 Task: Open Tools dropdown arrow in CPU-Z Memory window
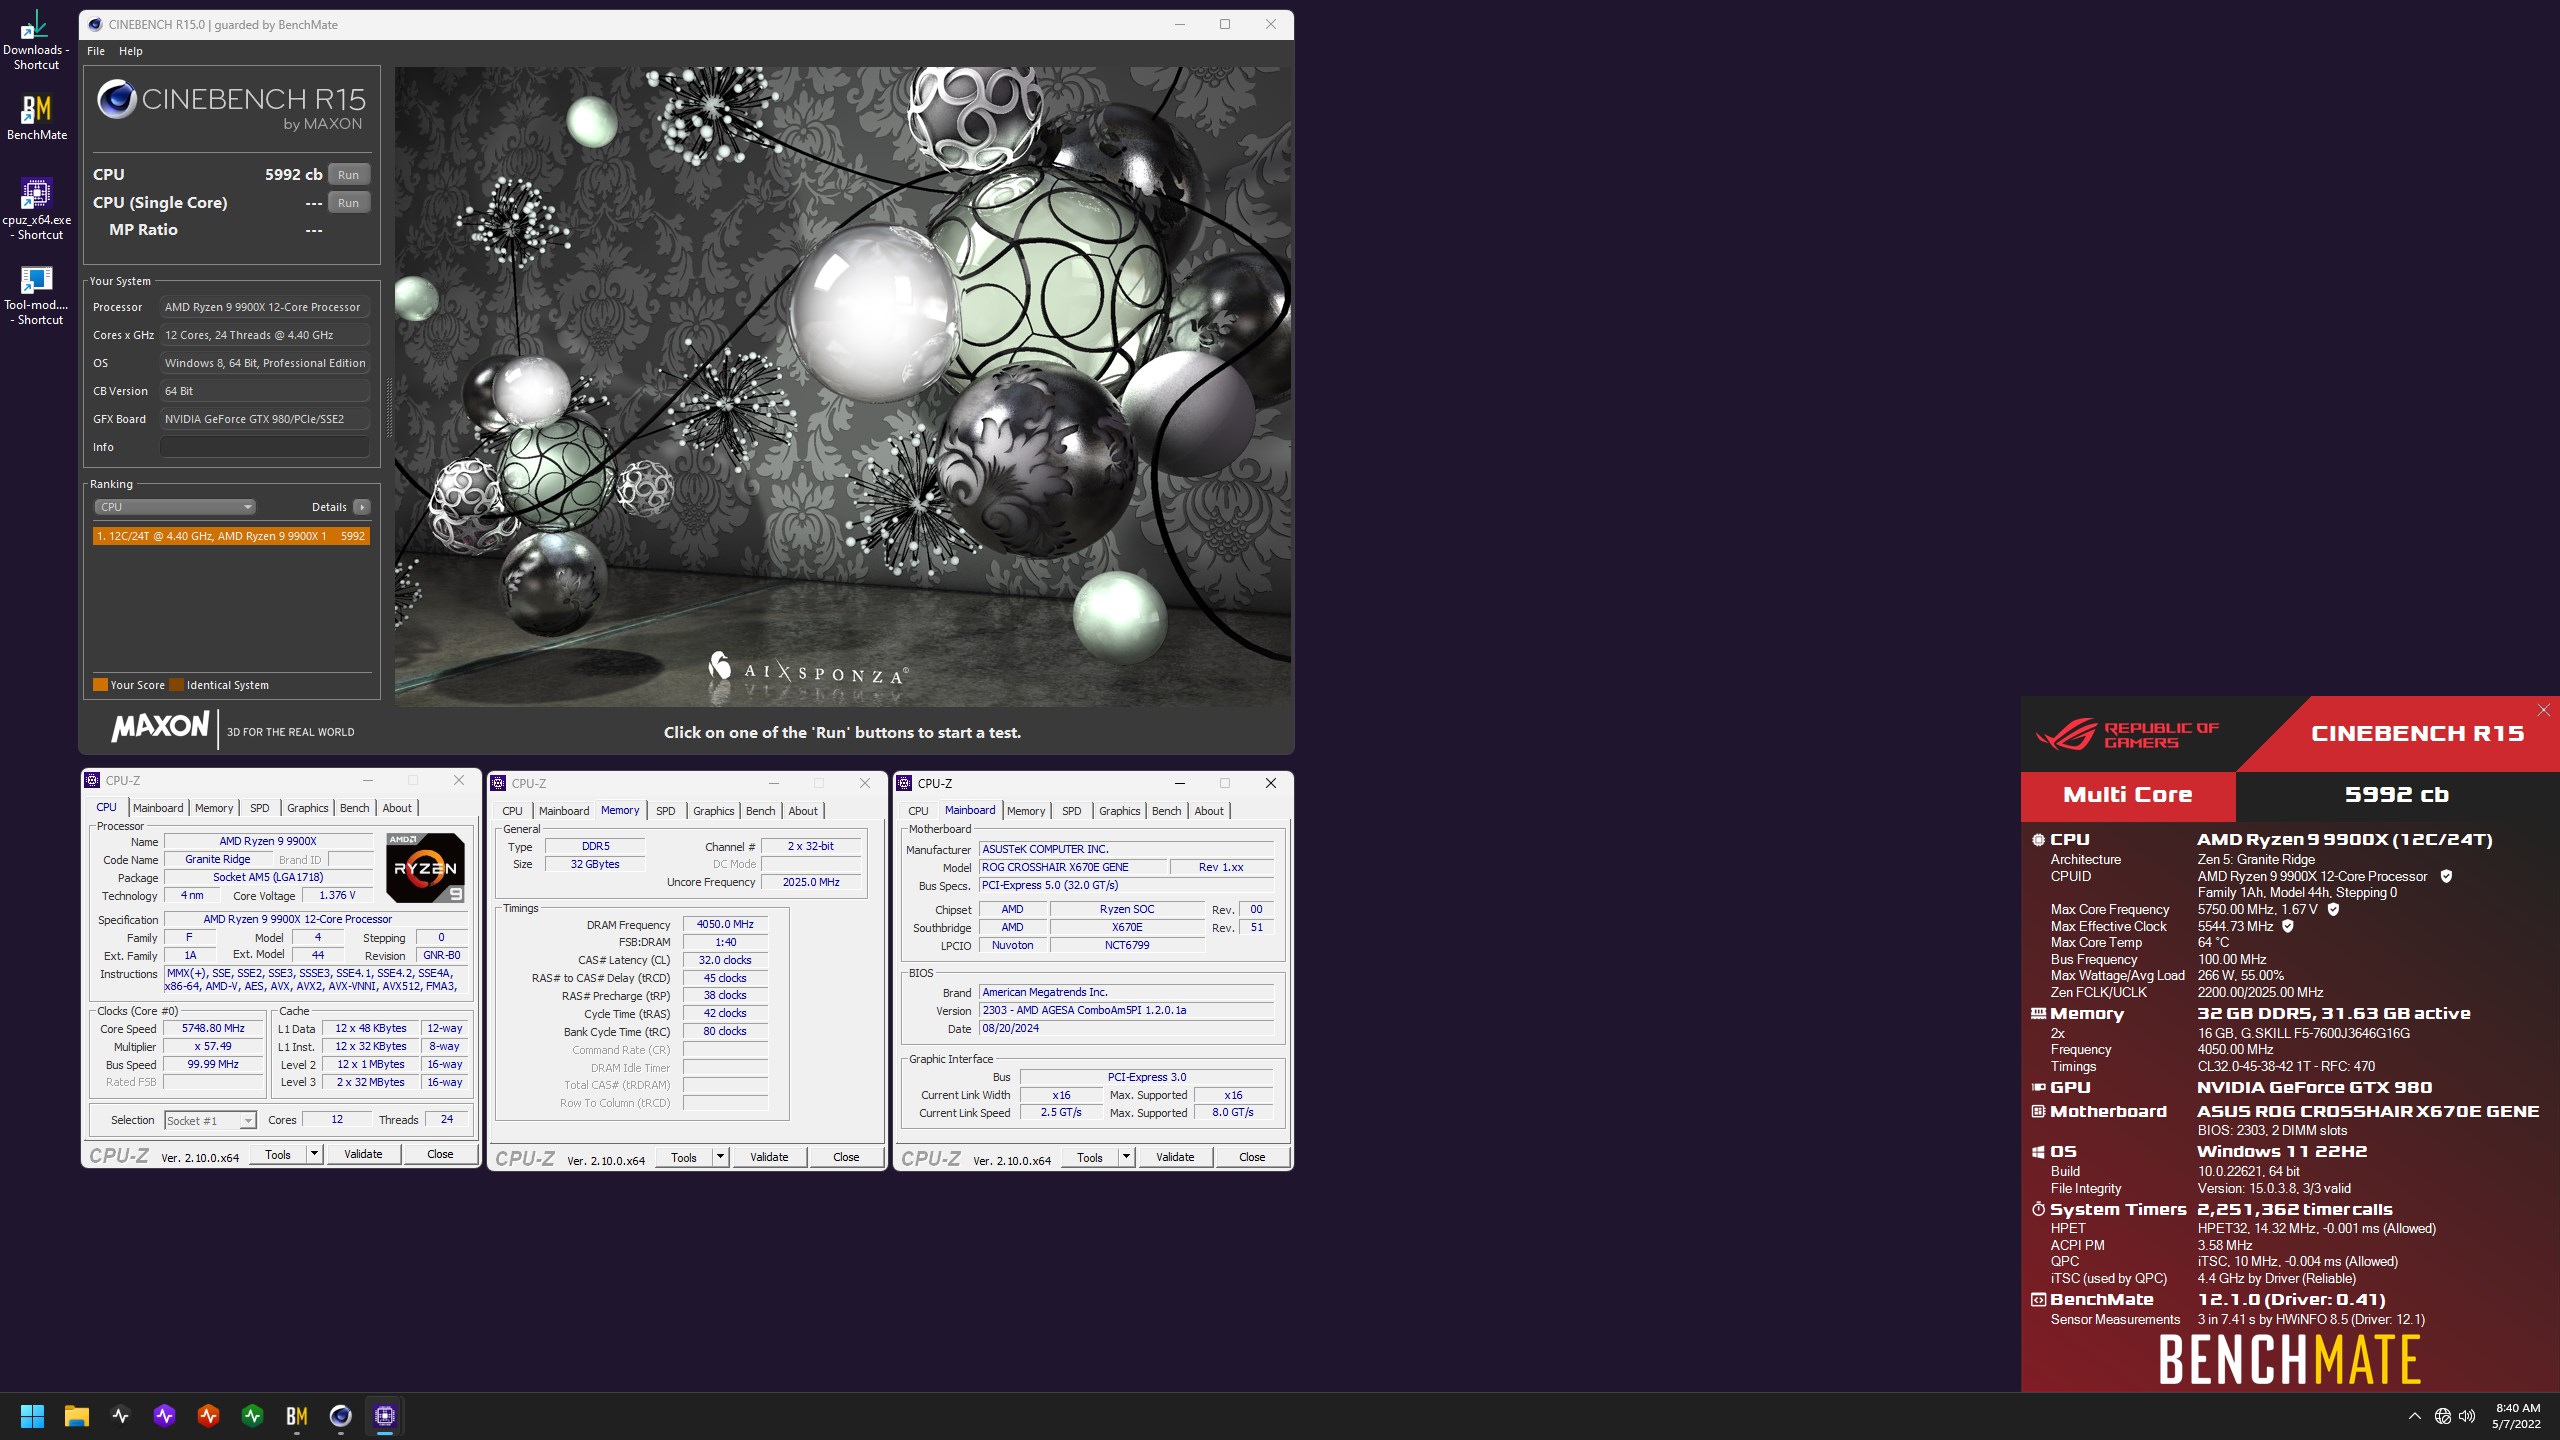pos(720,1157)
